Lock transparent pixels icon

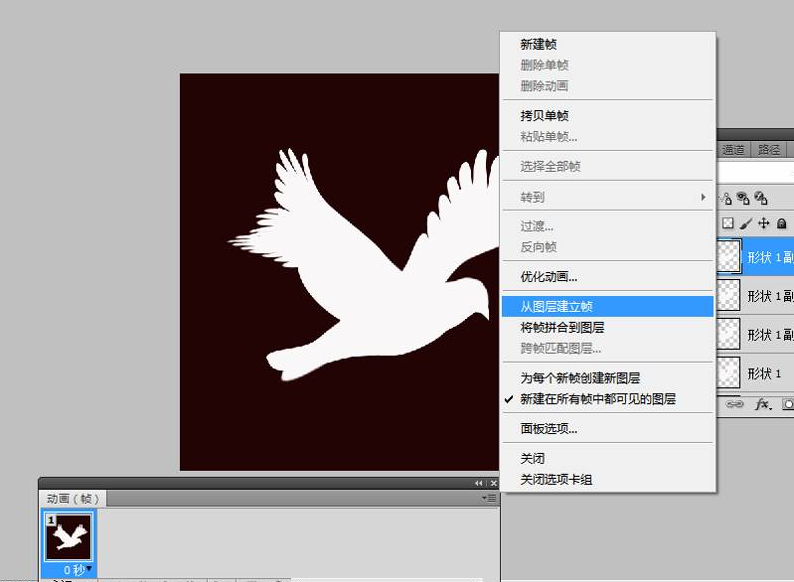tap(728, 223)
